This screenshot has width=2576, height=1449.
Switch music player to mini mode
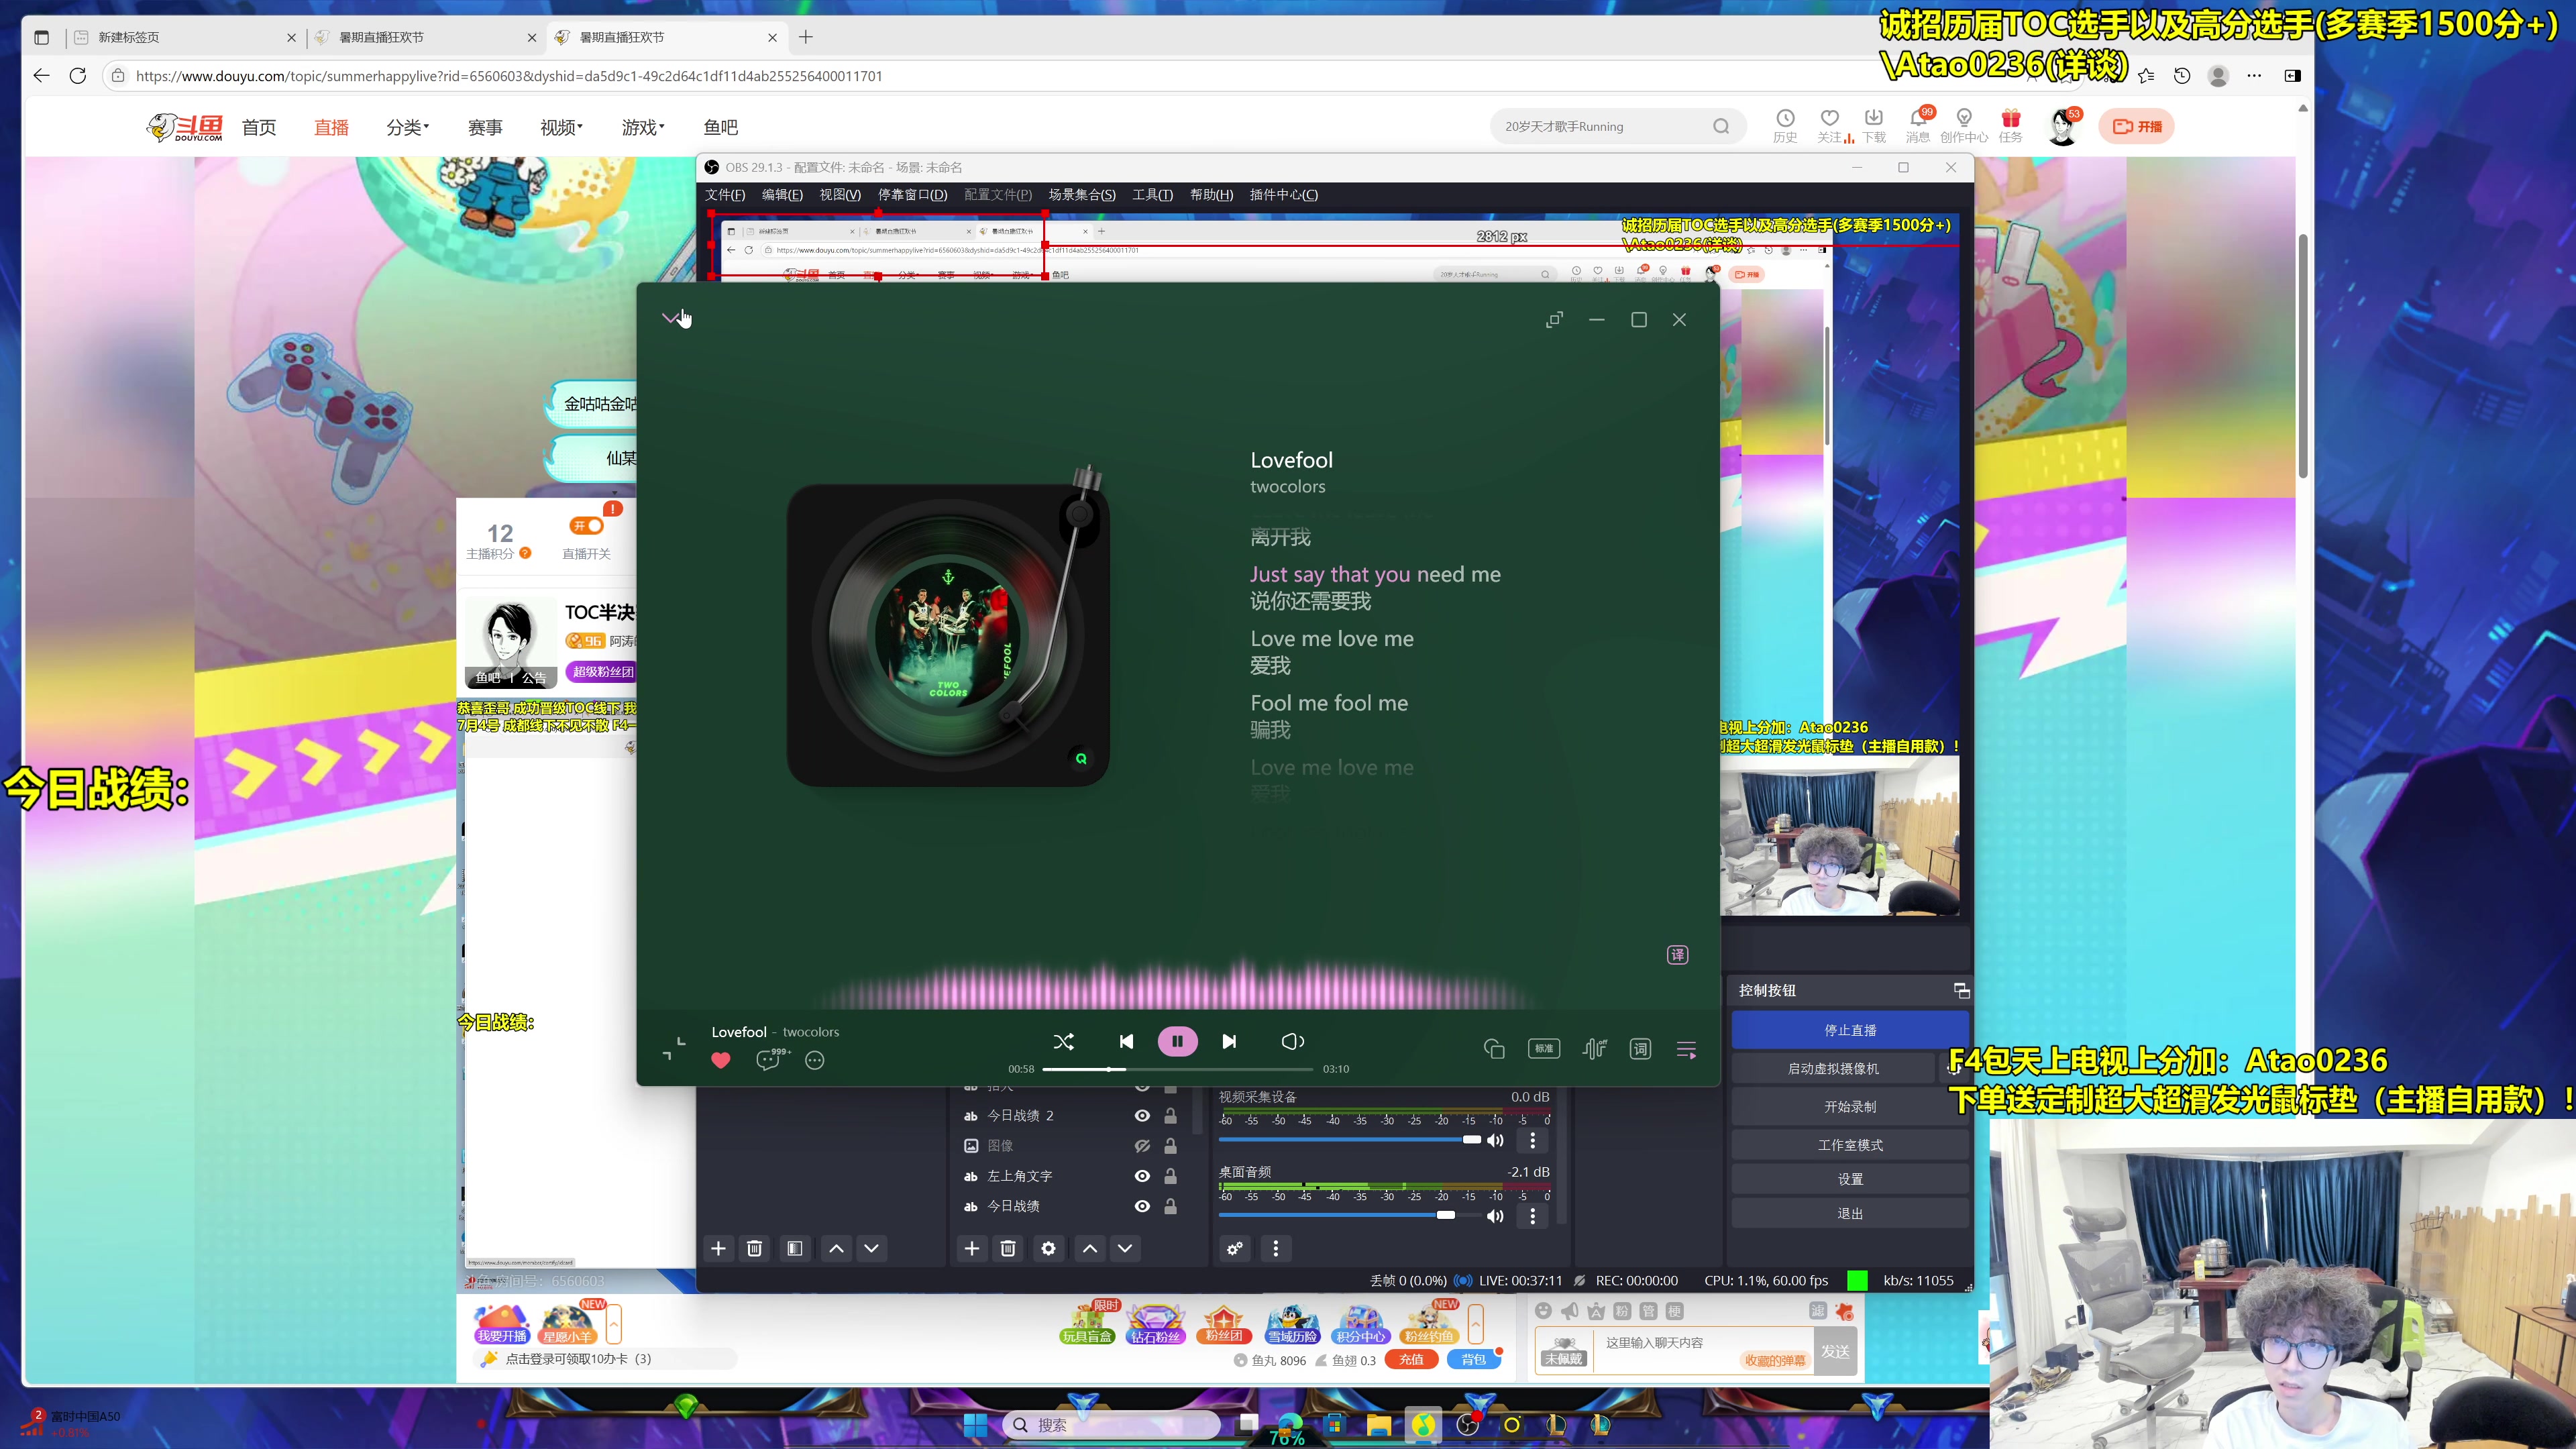click(1554, 320)
